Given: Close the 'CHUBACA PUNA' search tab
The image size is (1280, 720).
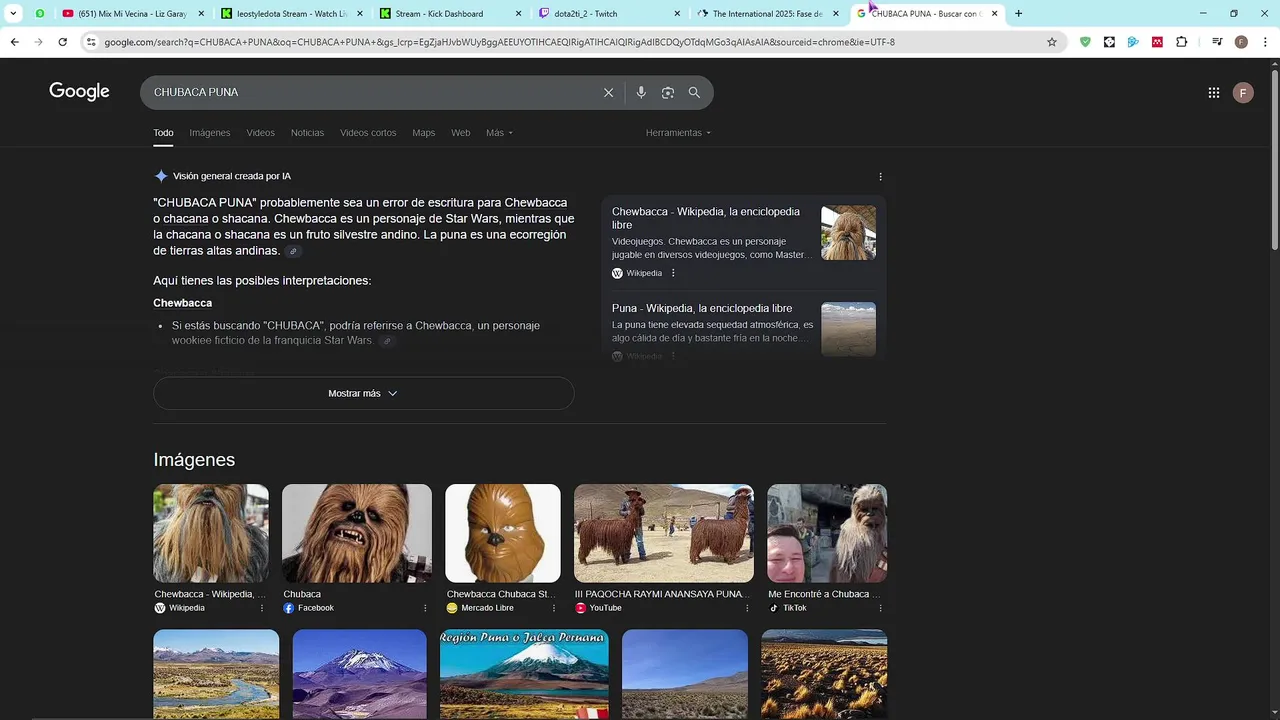Looking at the screenshot, I should coord(994,14).
